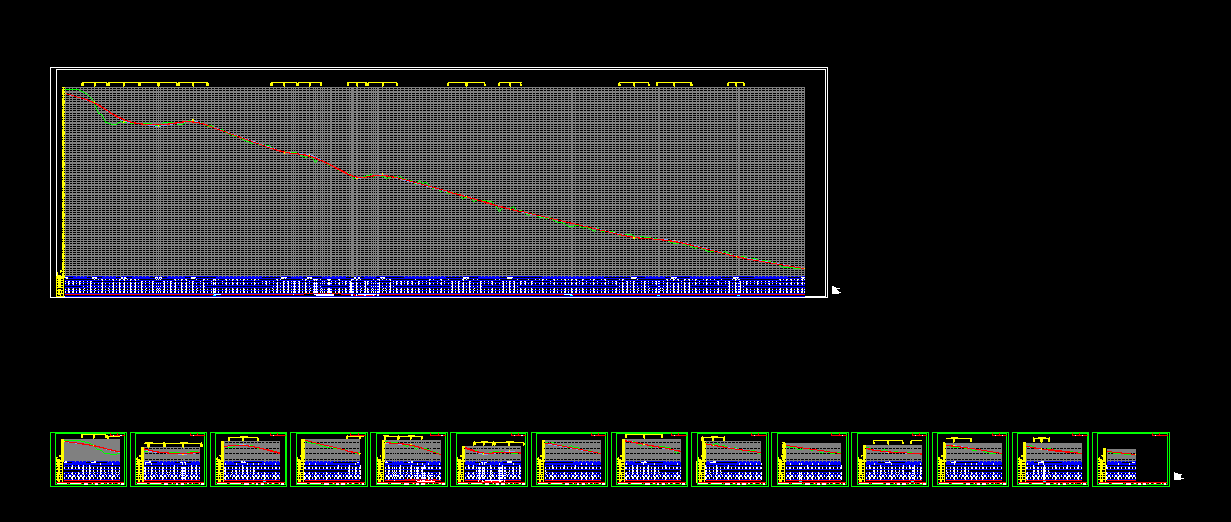Screen dimensions: 1231x522
Task: Select the ninth small profile sheet in the row
Action: pos(730,460)
